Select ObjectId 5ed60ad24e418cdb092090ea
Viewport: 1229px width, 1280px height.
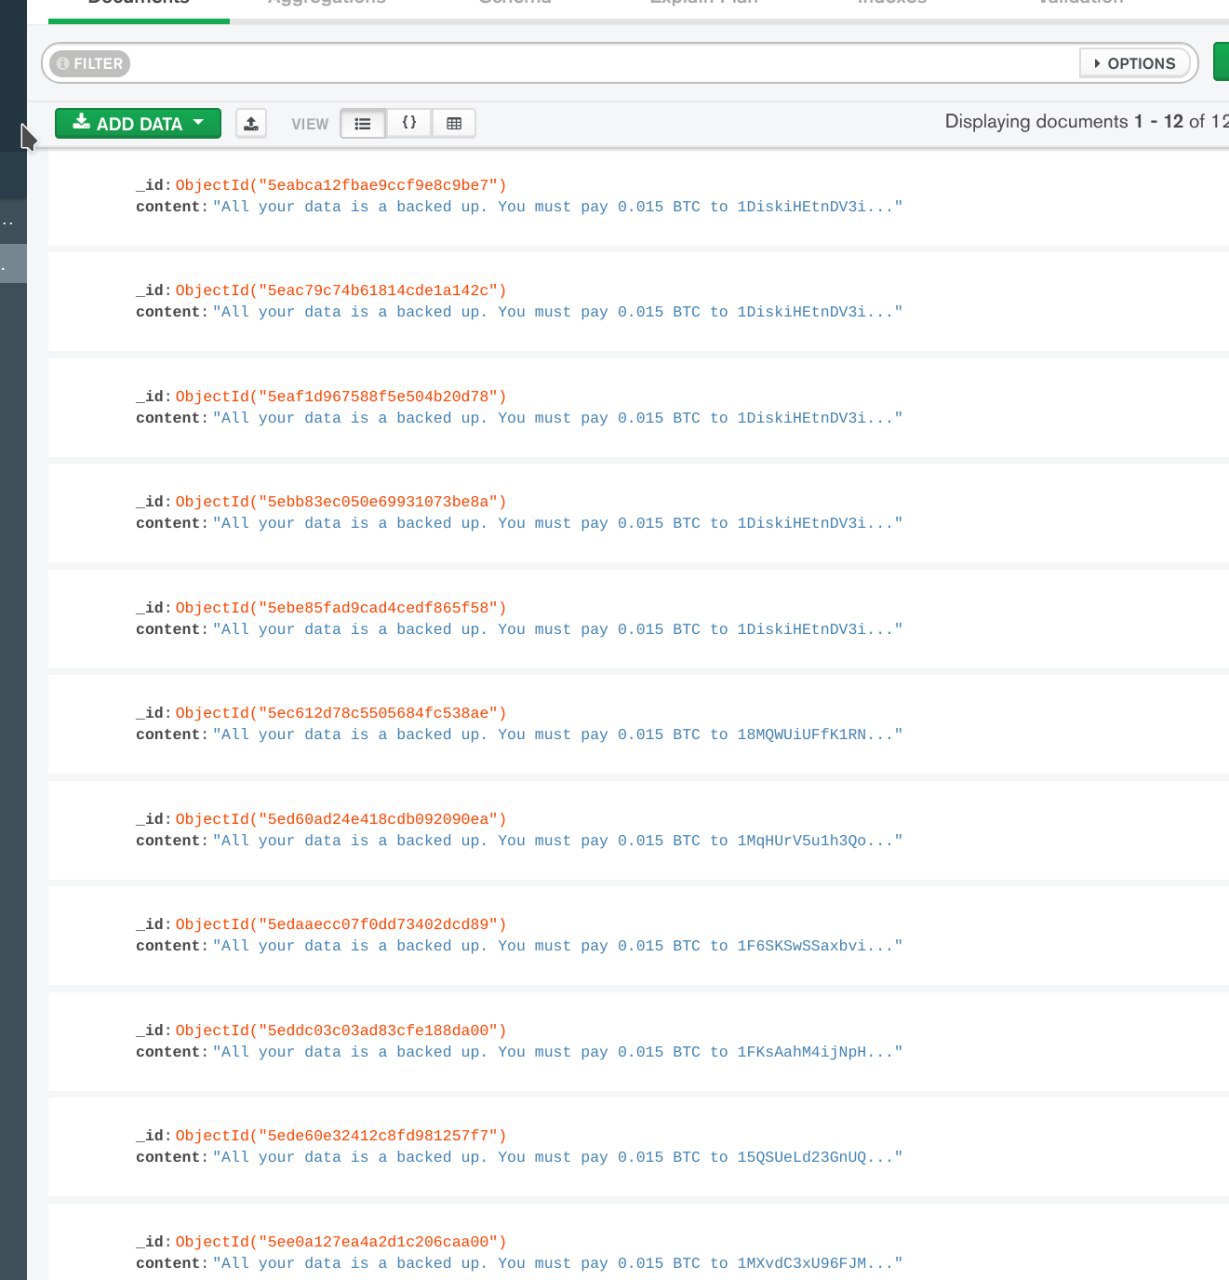pos(341,819)
